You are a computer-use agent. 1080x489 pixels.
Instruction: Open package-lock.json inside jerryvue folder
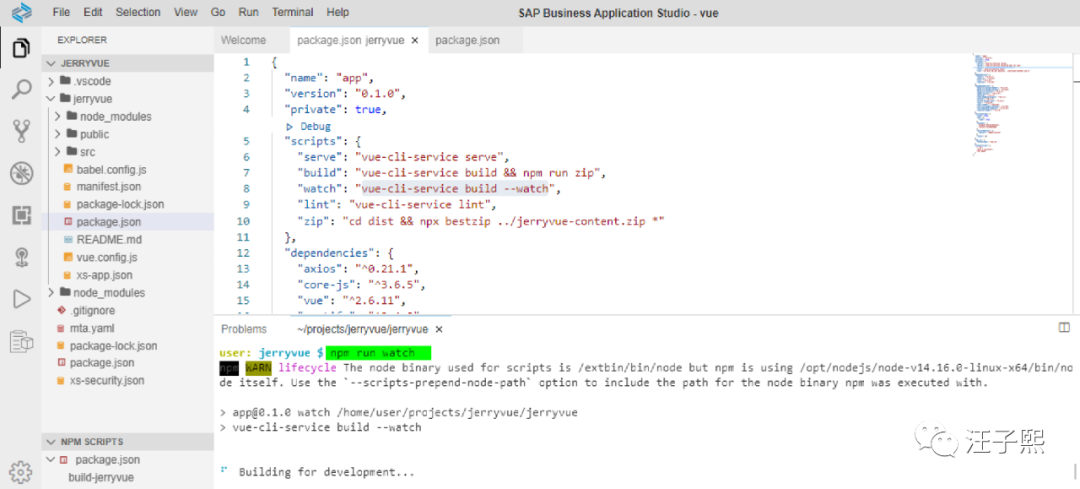[120, 205]
